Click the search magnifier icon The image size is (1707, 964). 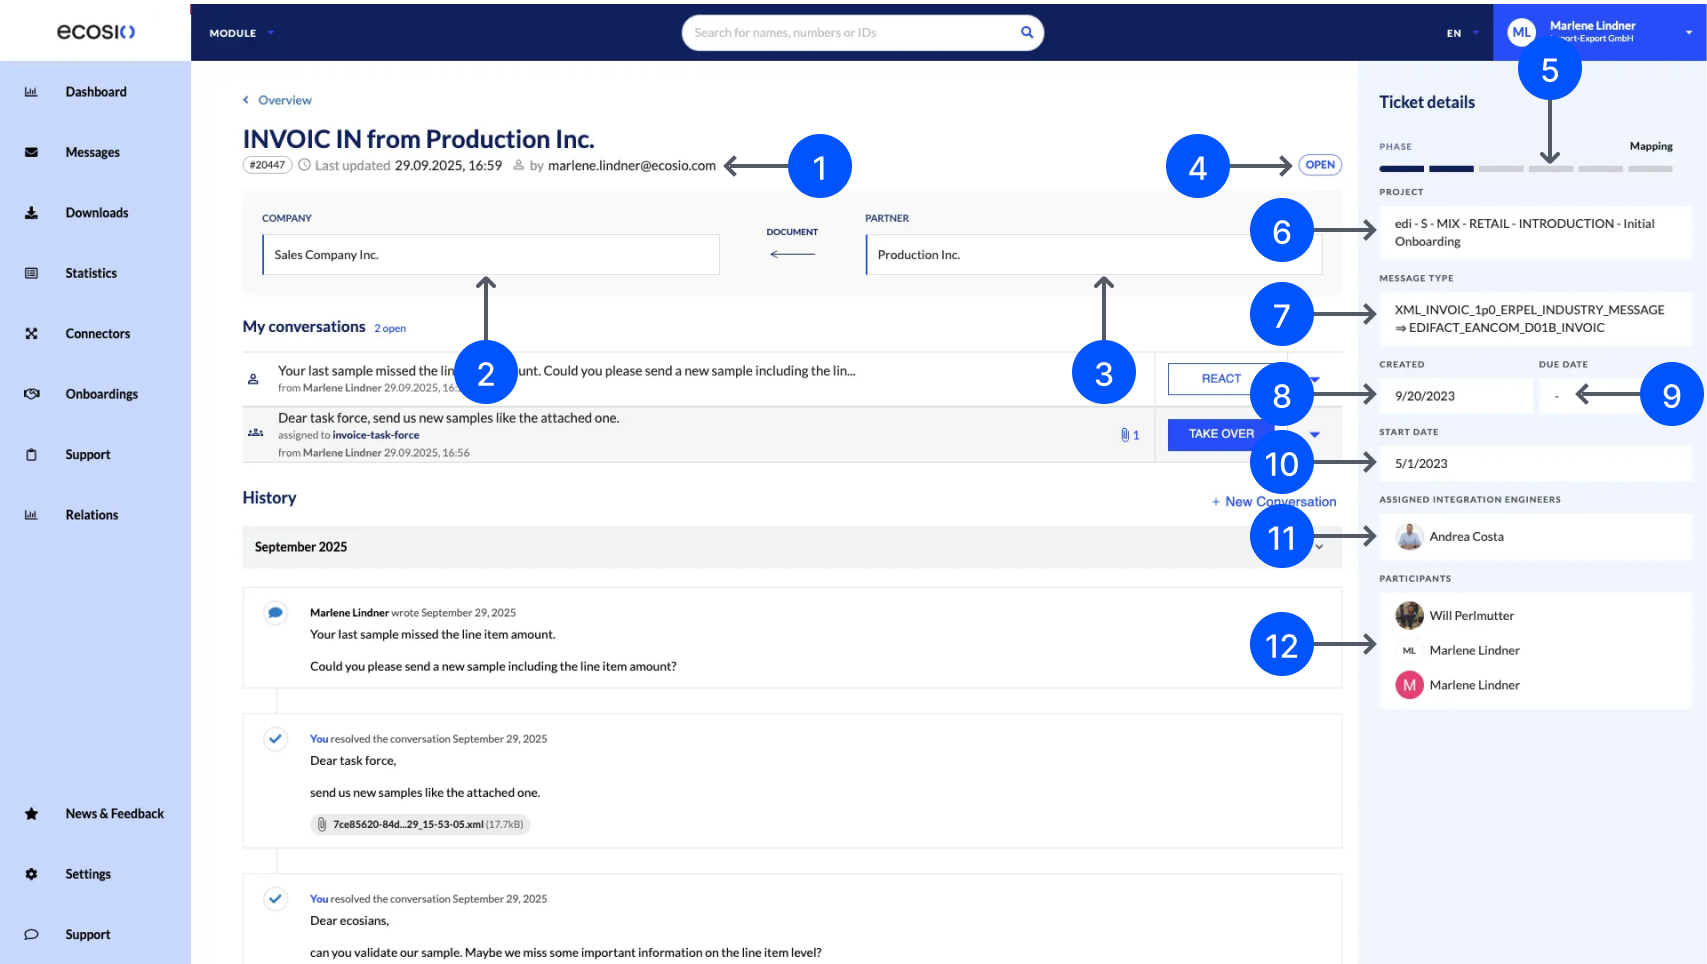pos(1026,32)
